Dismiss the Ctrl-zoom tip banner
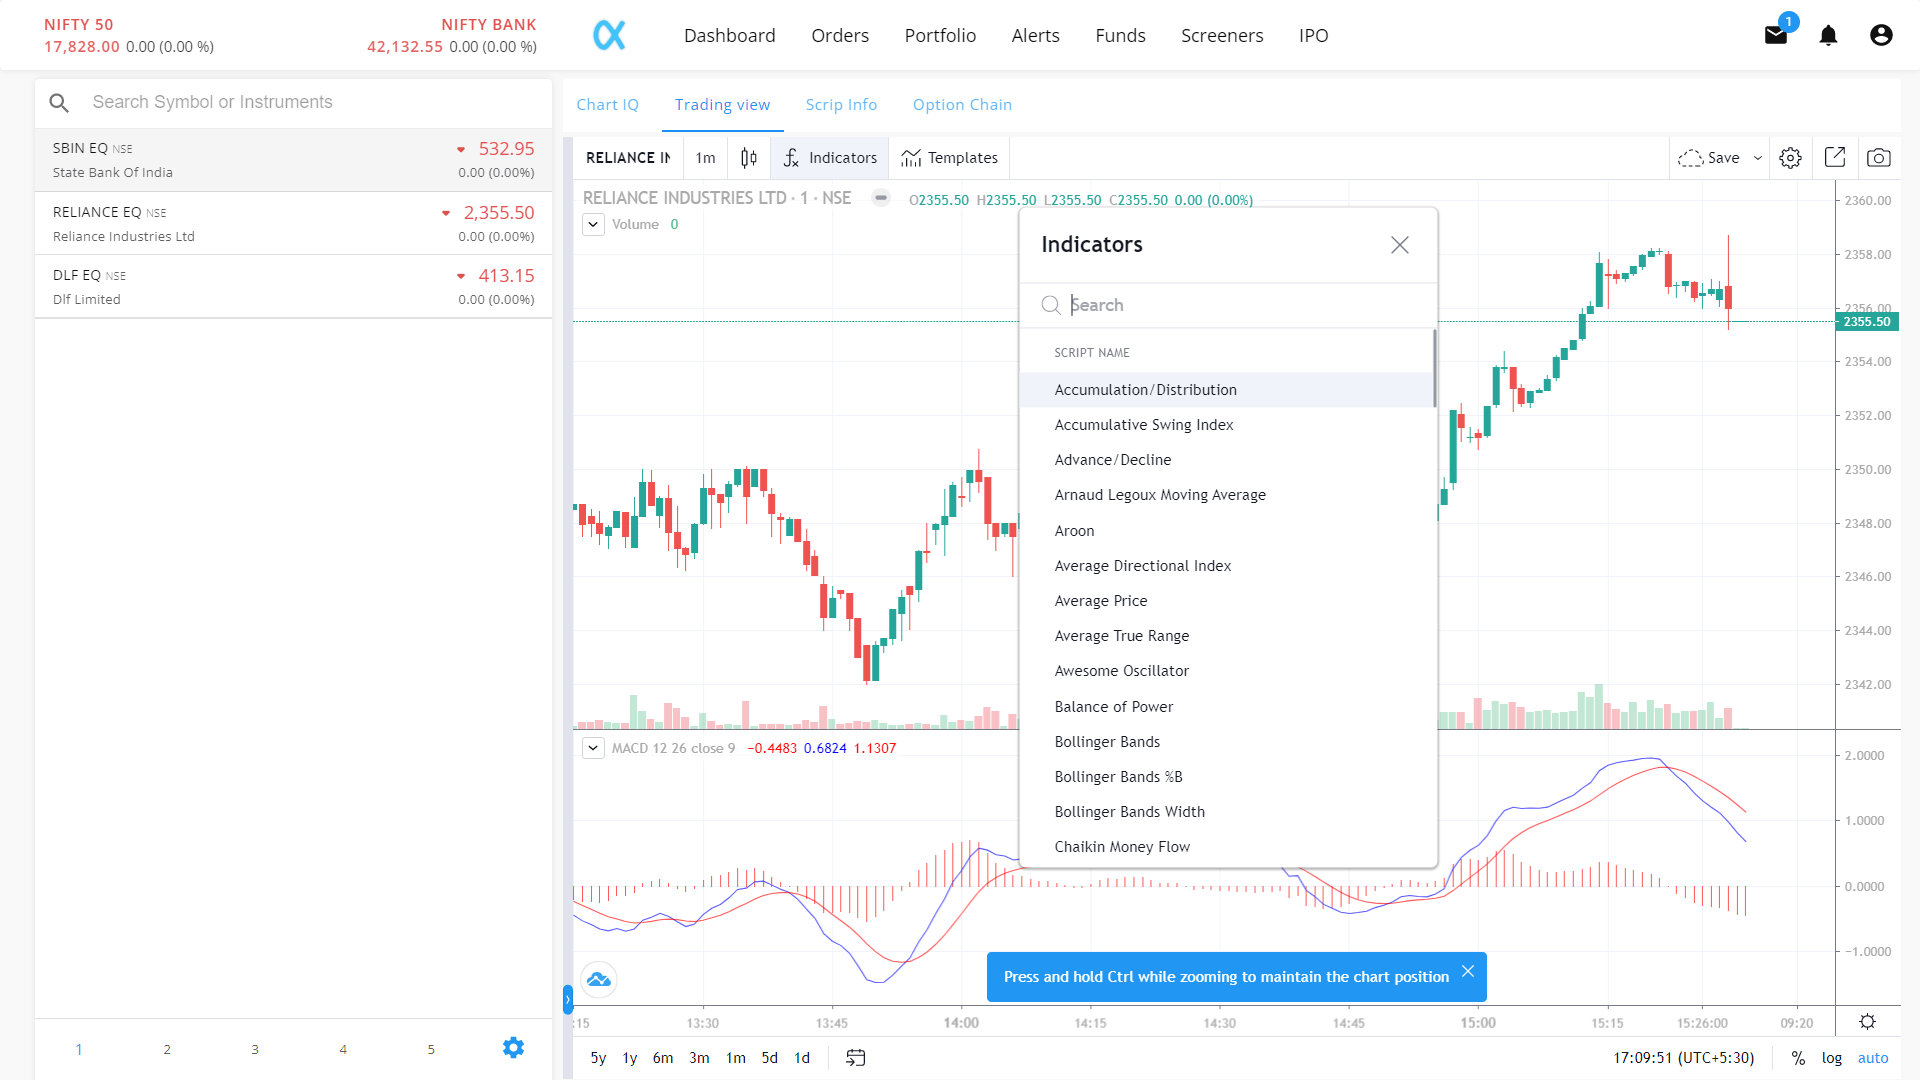The image size is (1920, 1080). coord(1468,970)
